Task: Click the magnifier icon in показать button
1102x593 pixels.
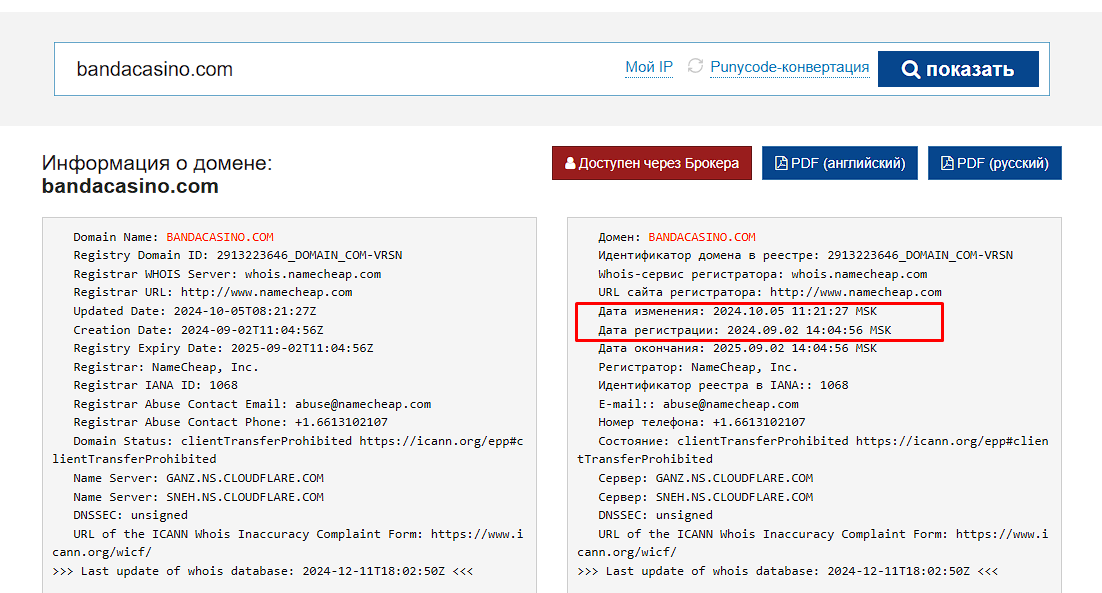Action: [910, 69]
